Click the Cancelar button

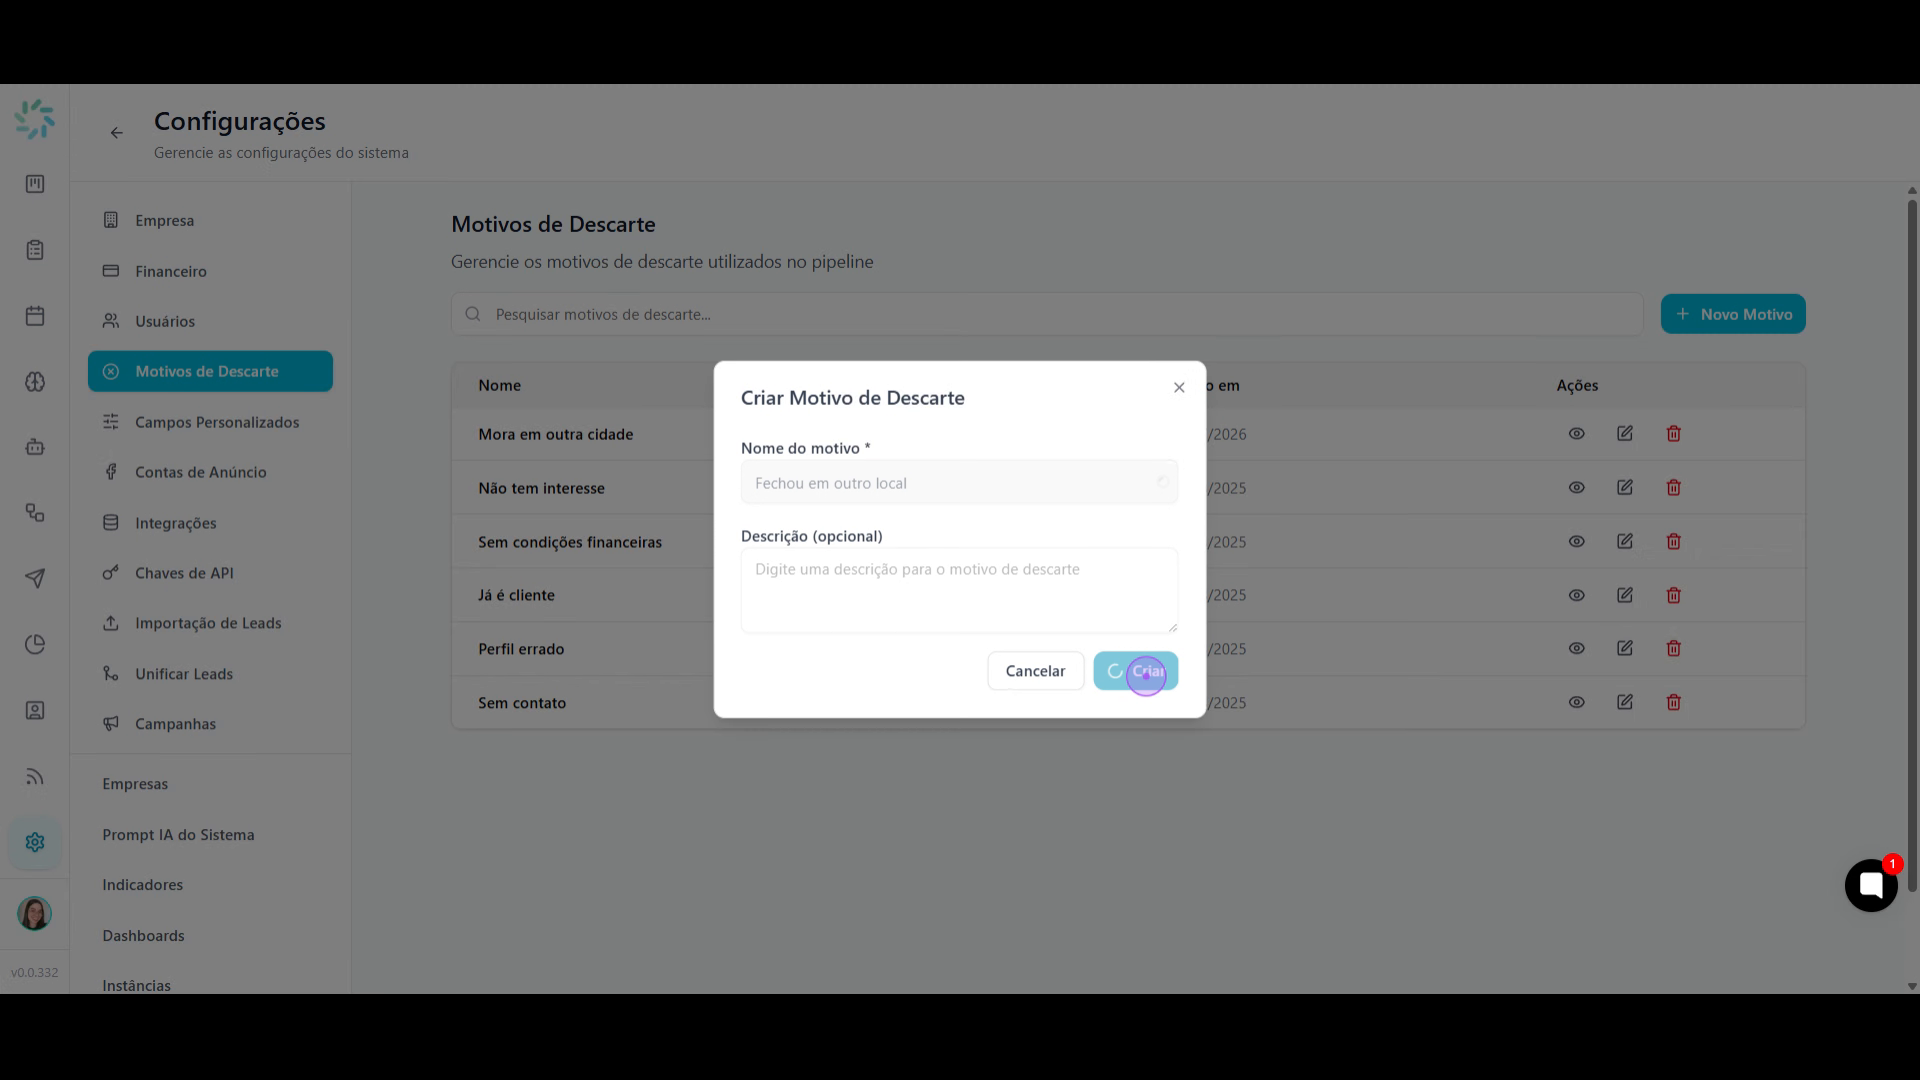tap(1035, 671)
